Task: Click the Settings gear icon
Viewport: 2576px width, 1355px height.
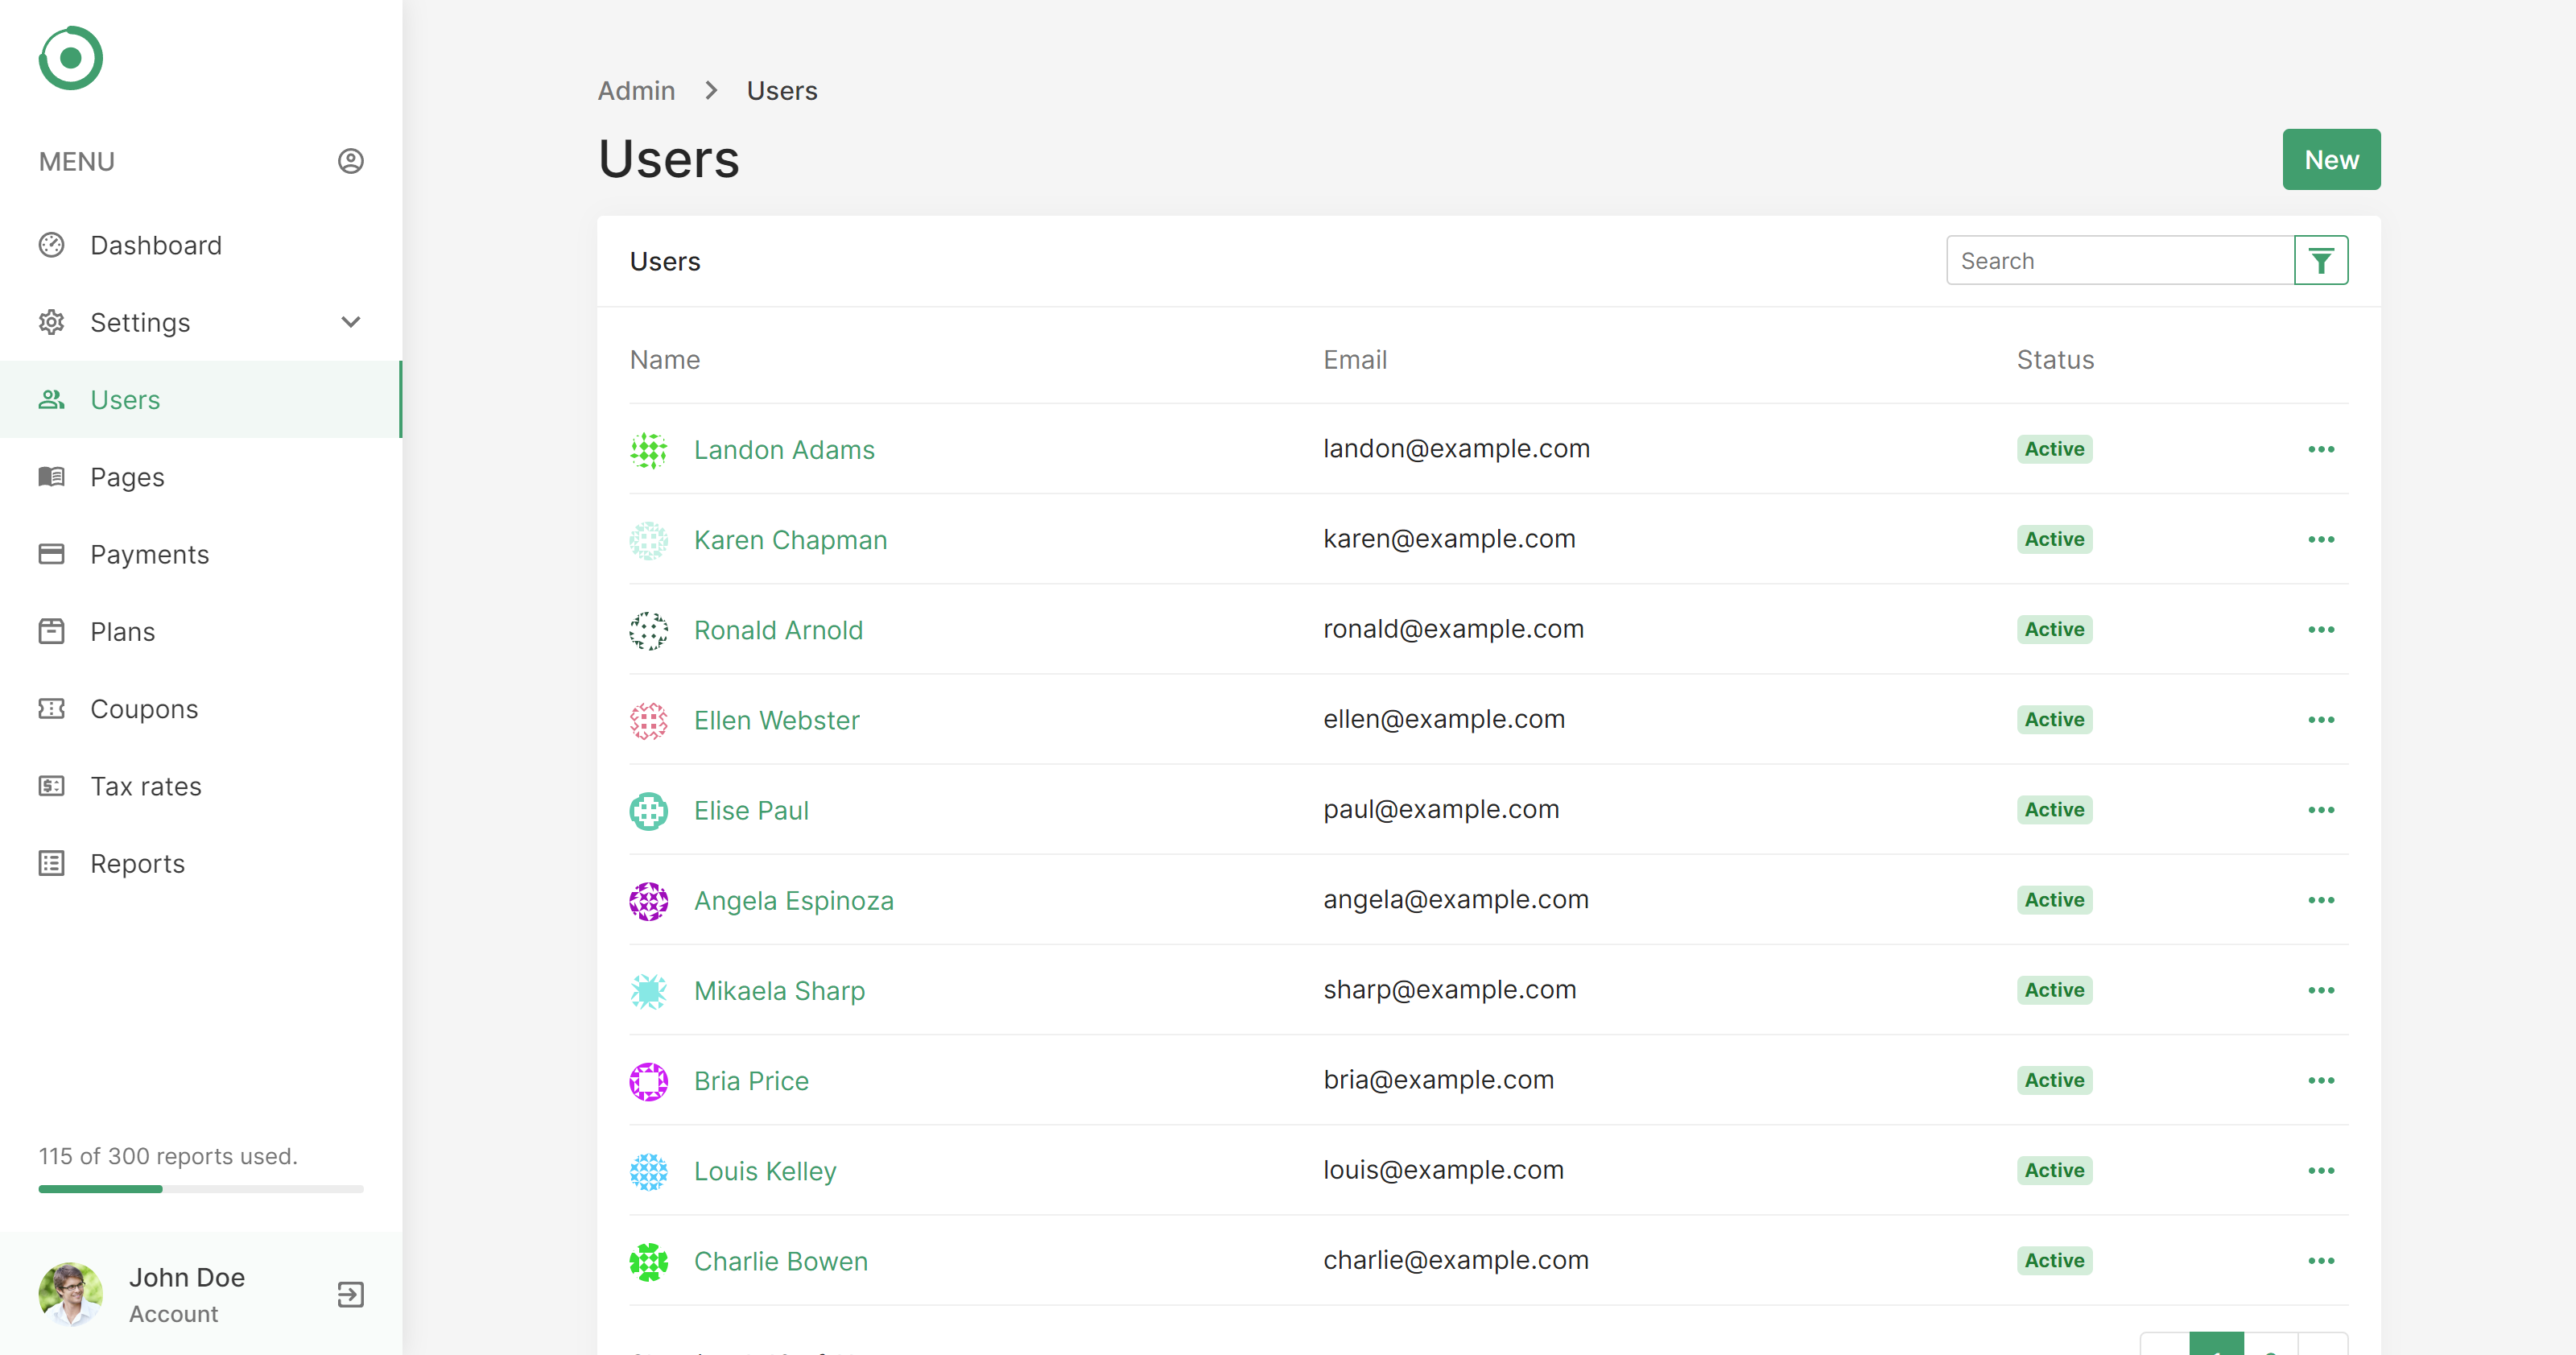Action: (x=51, y=322)
